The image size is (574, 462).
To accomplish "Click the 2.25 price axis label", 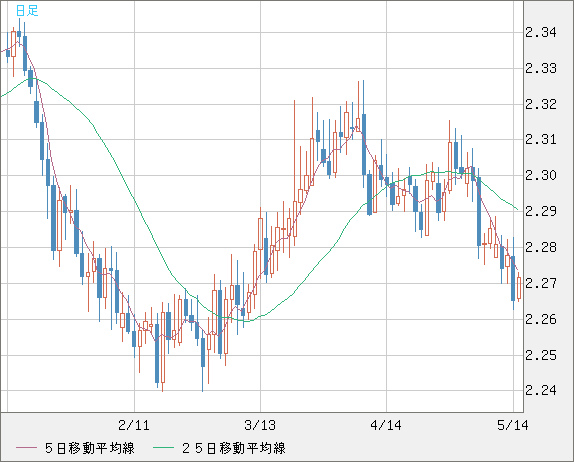I will click(541, 355).
